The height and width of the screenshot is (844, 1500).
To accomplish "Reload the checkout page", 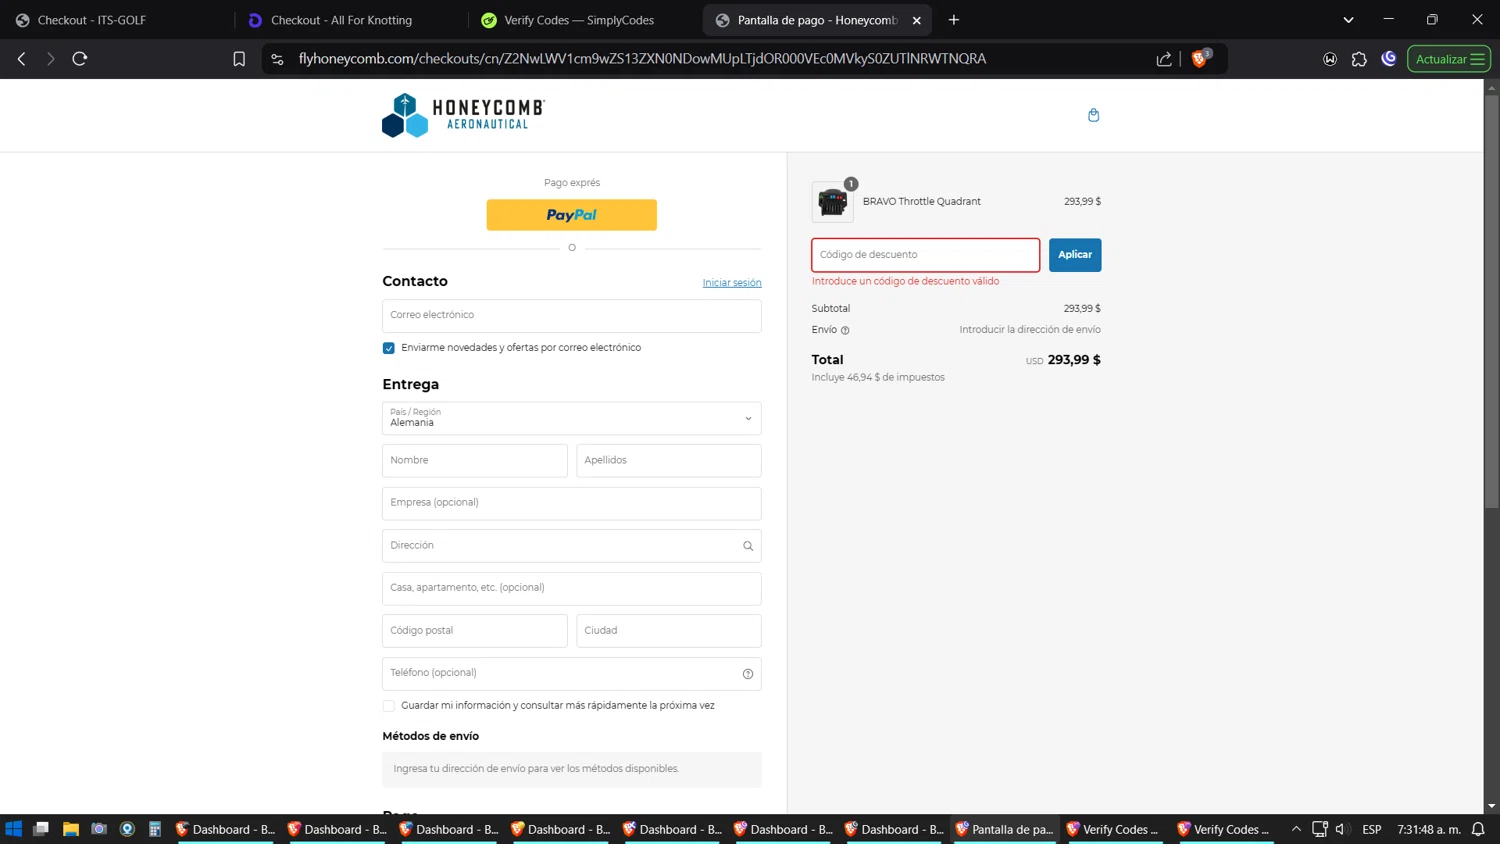I will (80, 59).
